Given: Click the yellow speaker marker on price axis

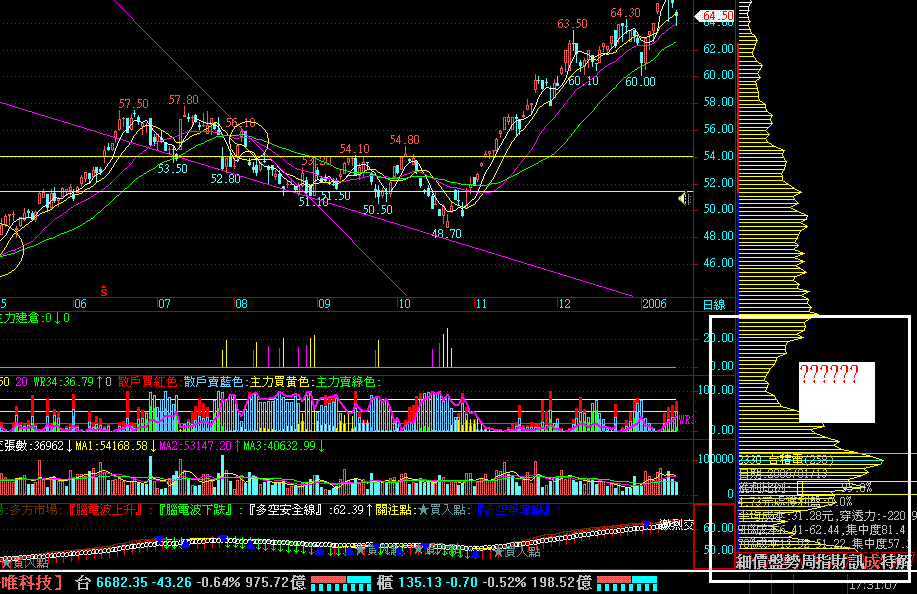Looking at the screenshot, I should (685, 200).
